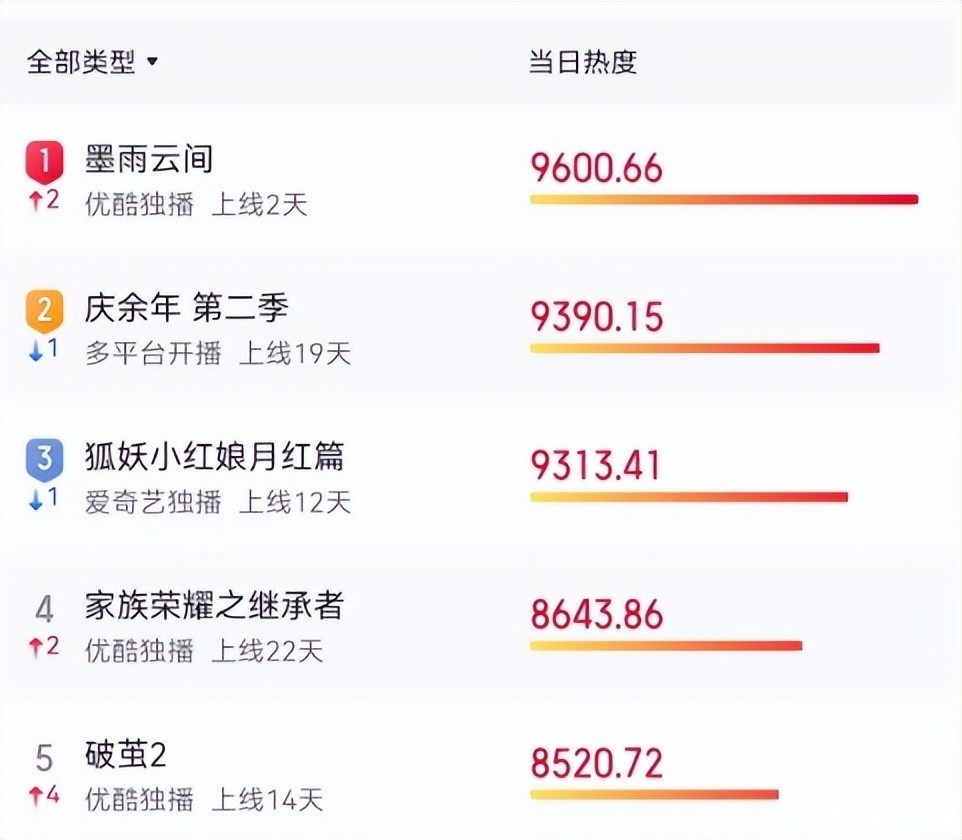The image size is (962, 840).
Task: Select the show 破茧2
Action: point(126,755)
